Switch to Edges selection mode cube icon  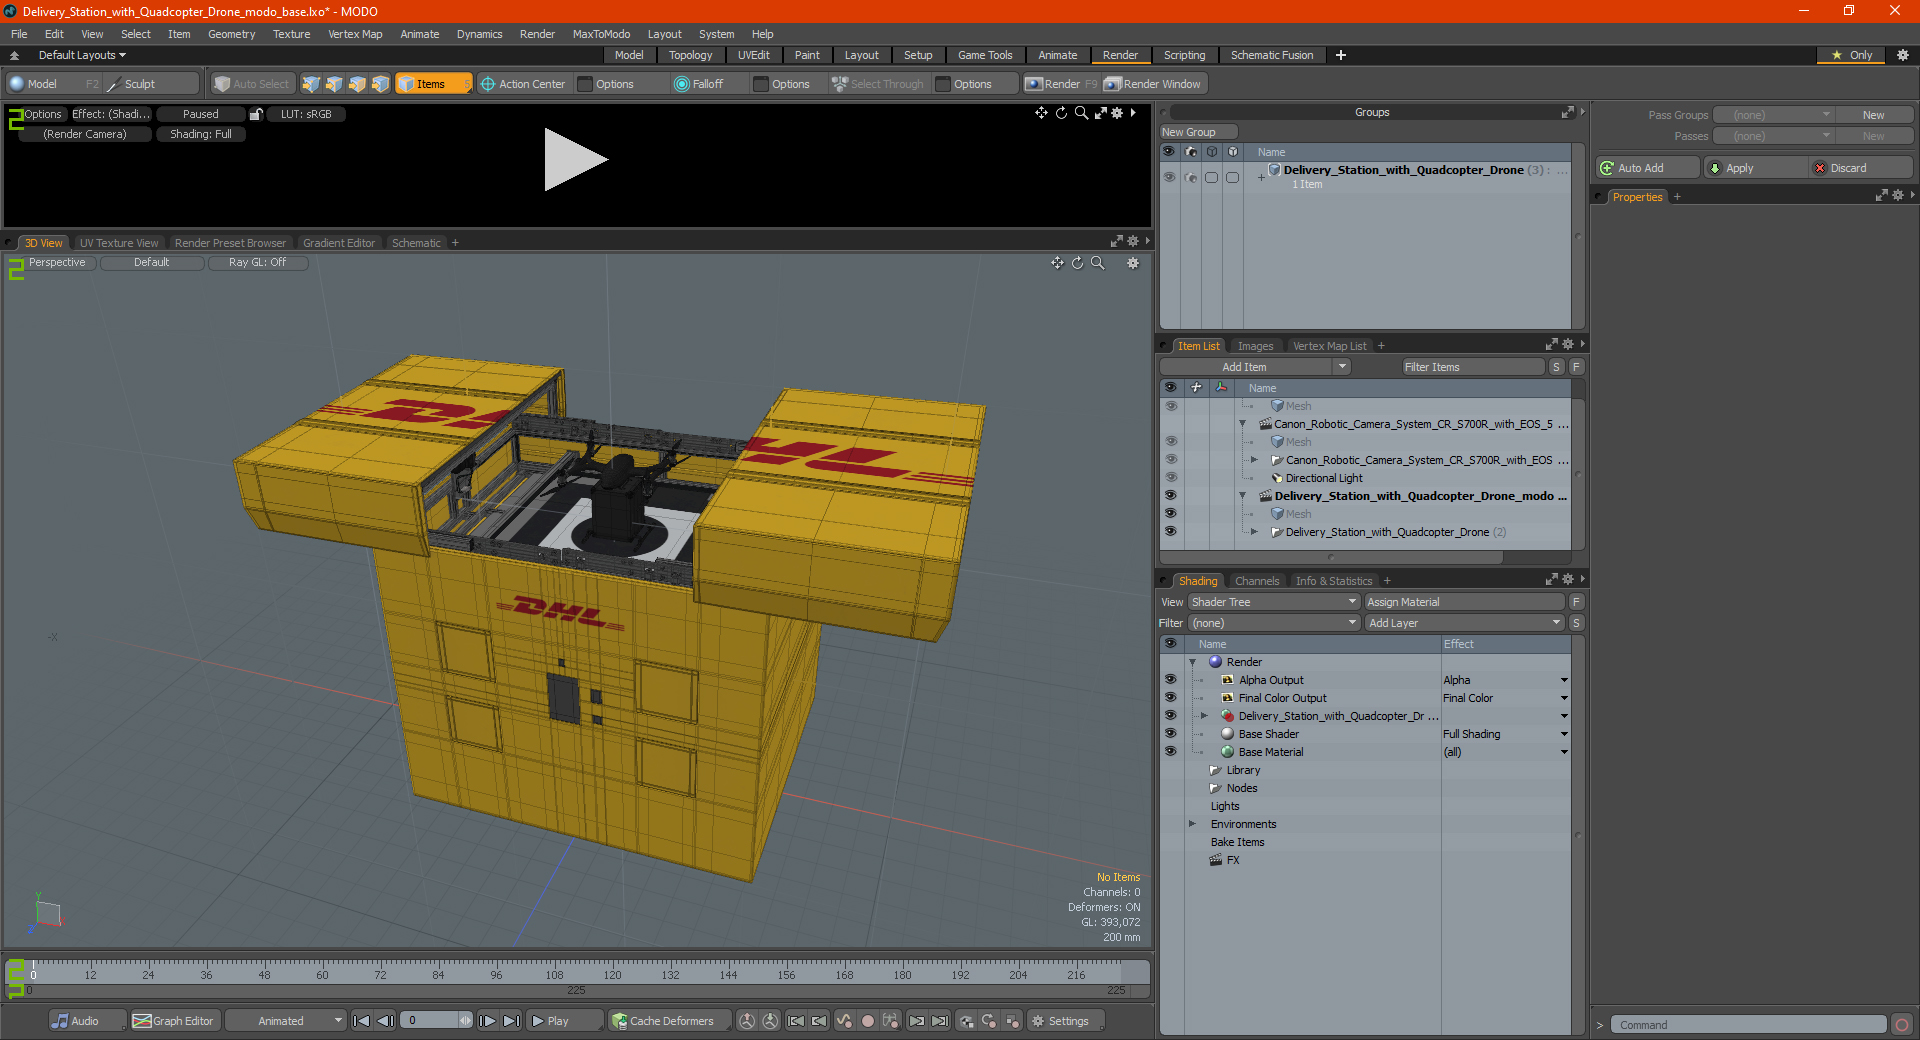tap(334, 84)
